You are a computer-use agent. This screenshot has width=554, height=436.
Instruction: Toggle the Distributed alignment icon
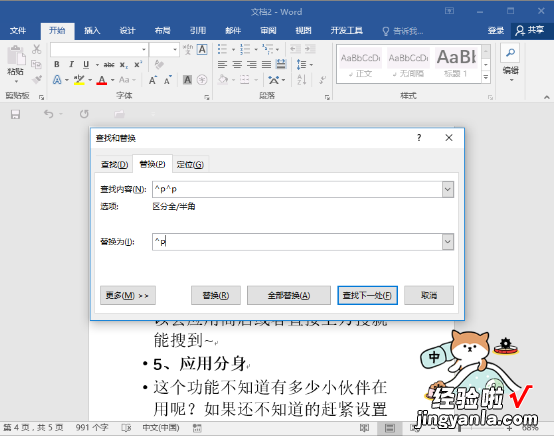pos(281,64)
